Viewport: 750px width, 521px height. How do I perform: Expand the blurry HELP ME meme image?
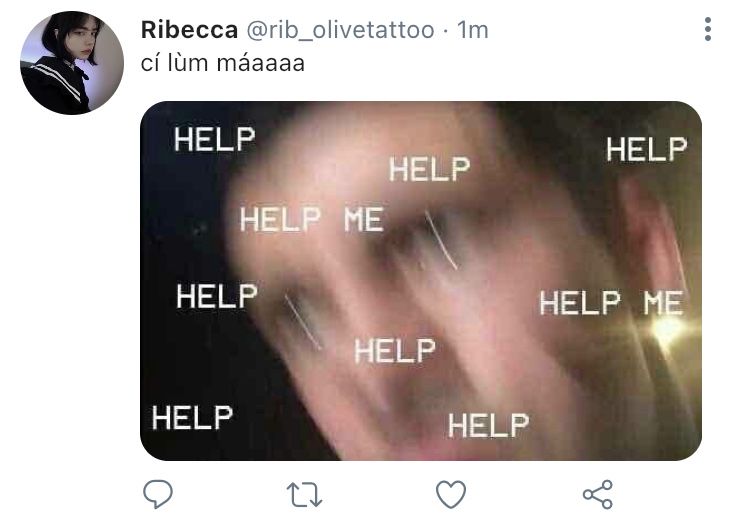421,281
